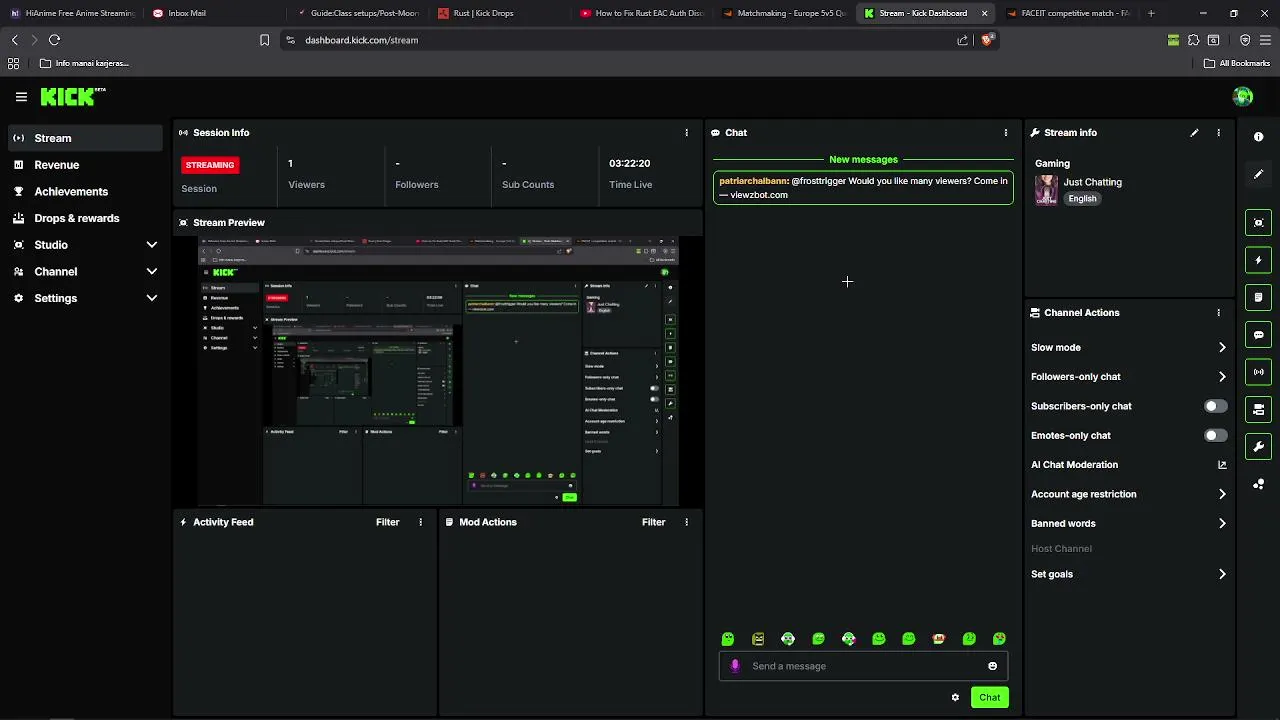The width and height of the screenshot is (1280, 720).
Task: Open Account age restriction options arrow
Action: coord(1222,494)
